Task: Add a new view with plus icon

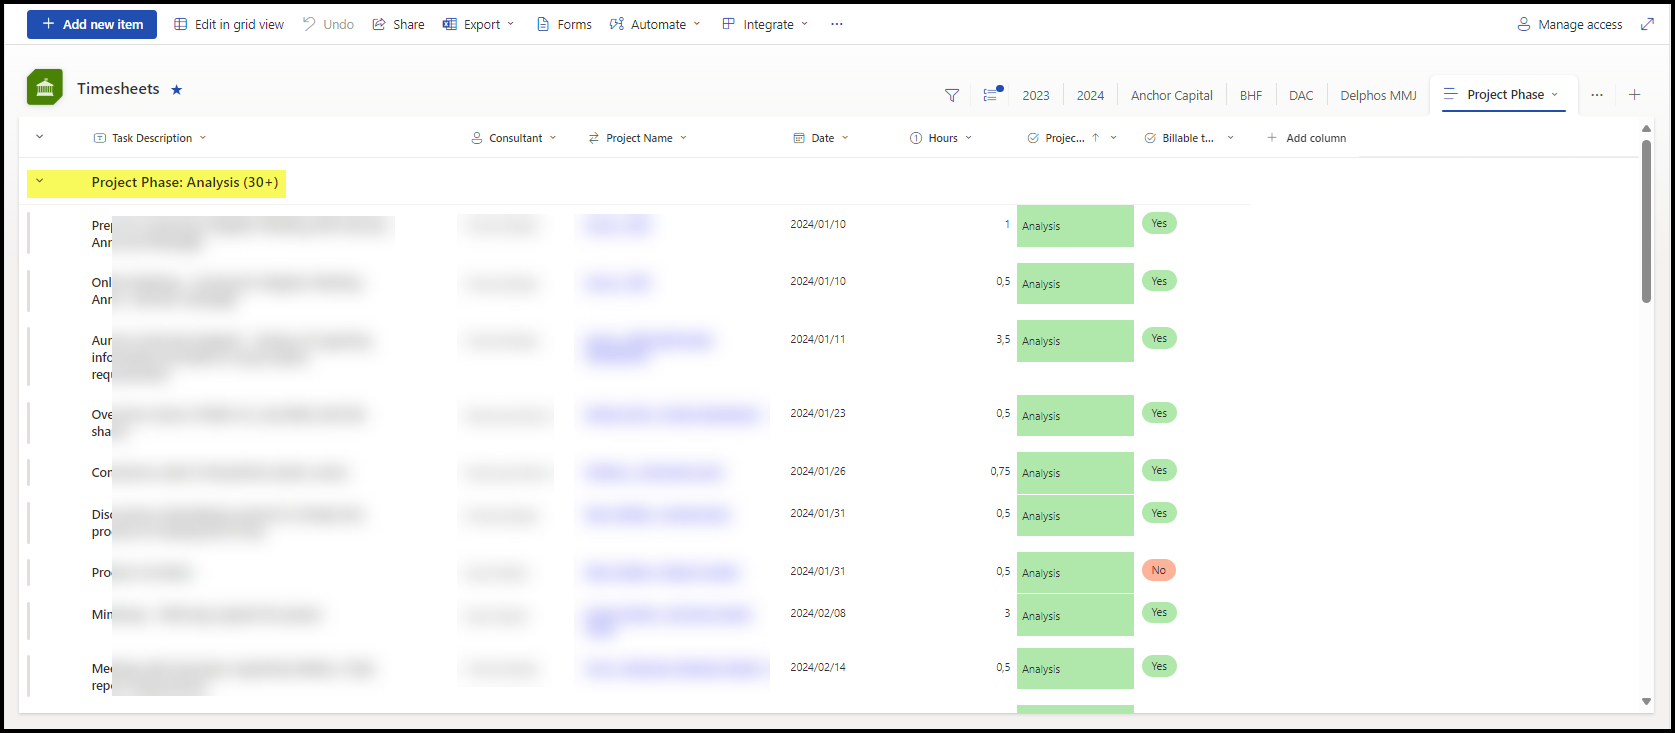Action: [x=1634, y=95]
